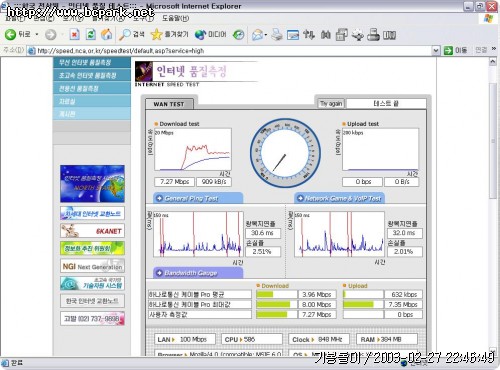Screen dimensions: 500x370
Task: Click the plus icon on Network Game & VoIP Test
Action: [300, 198]
